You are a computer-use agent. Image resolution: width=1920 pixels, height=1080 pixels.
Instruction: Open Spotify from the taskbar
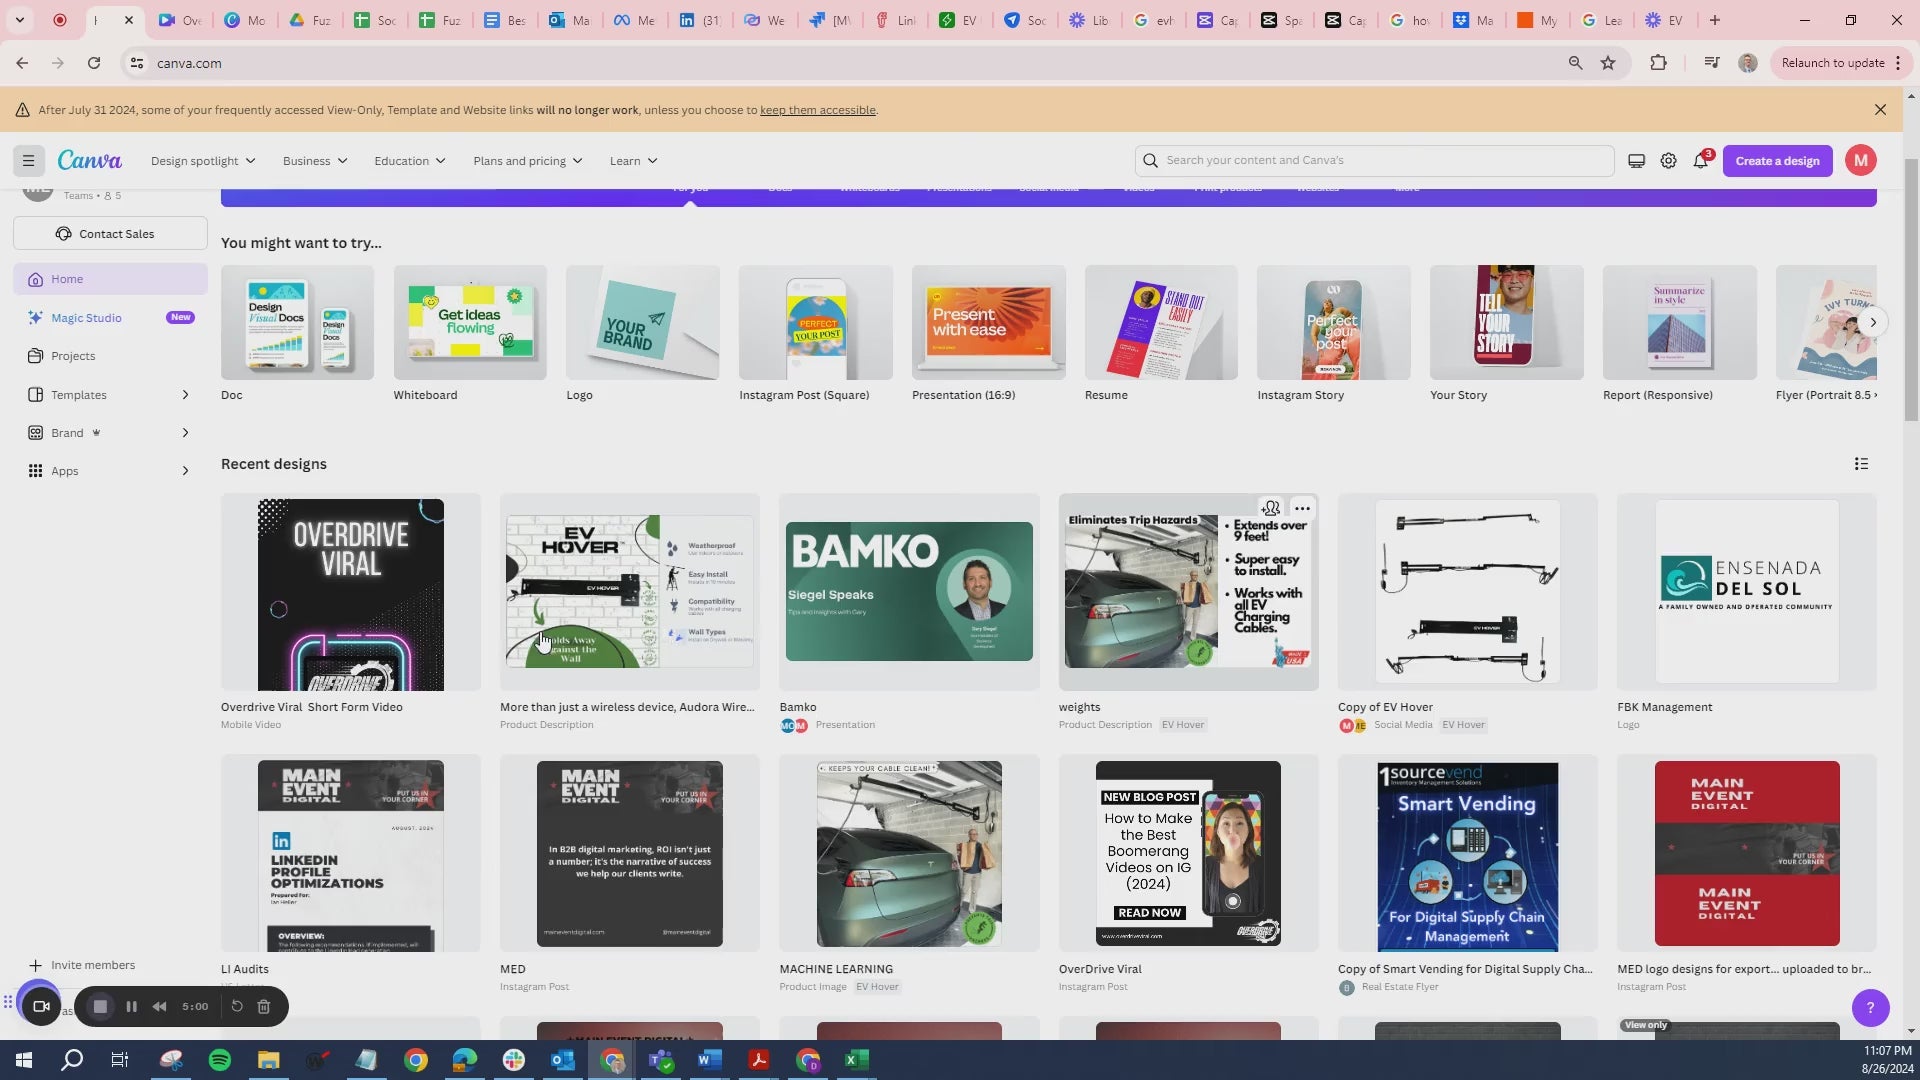click(220, 1060)
